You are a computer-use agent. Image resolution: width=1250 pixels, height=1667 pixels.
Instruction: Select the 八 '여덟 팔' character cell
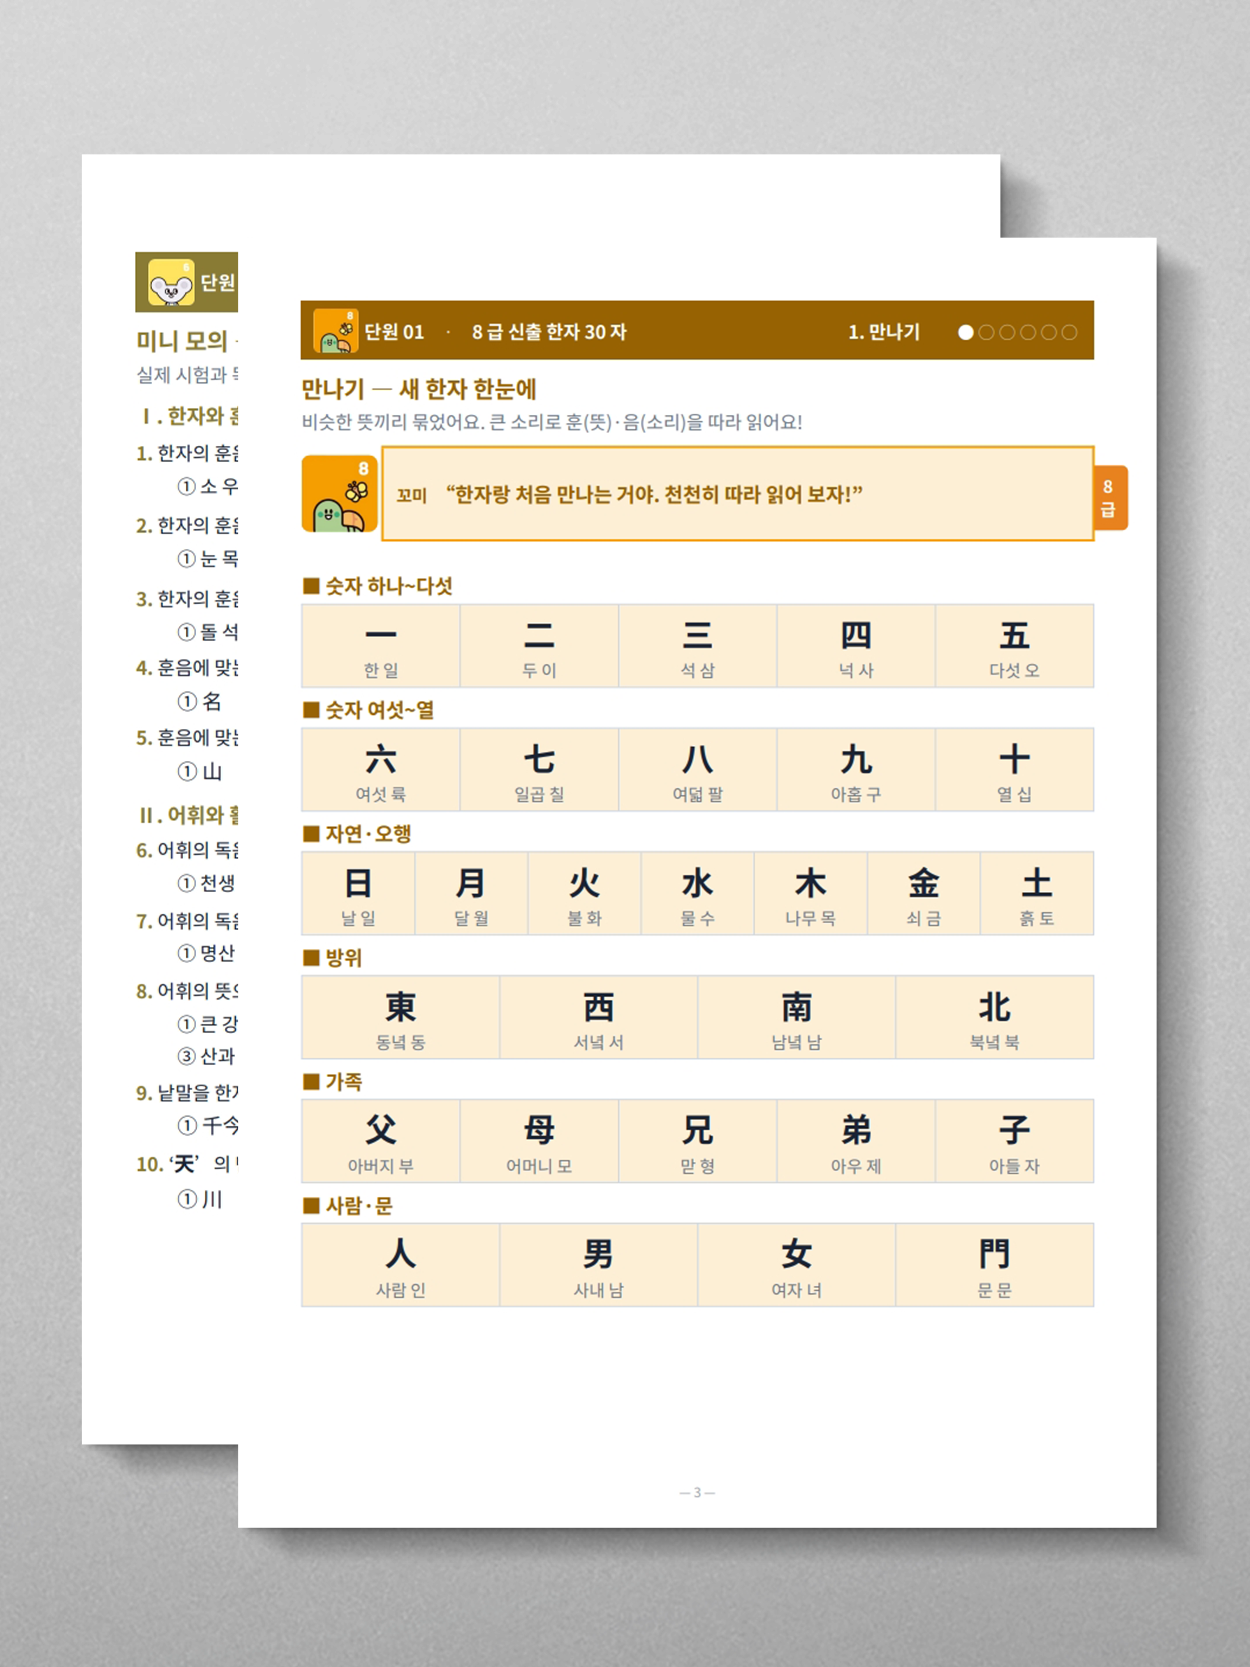click(x=698, y=770)
